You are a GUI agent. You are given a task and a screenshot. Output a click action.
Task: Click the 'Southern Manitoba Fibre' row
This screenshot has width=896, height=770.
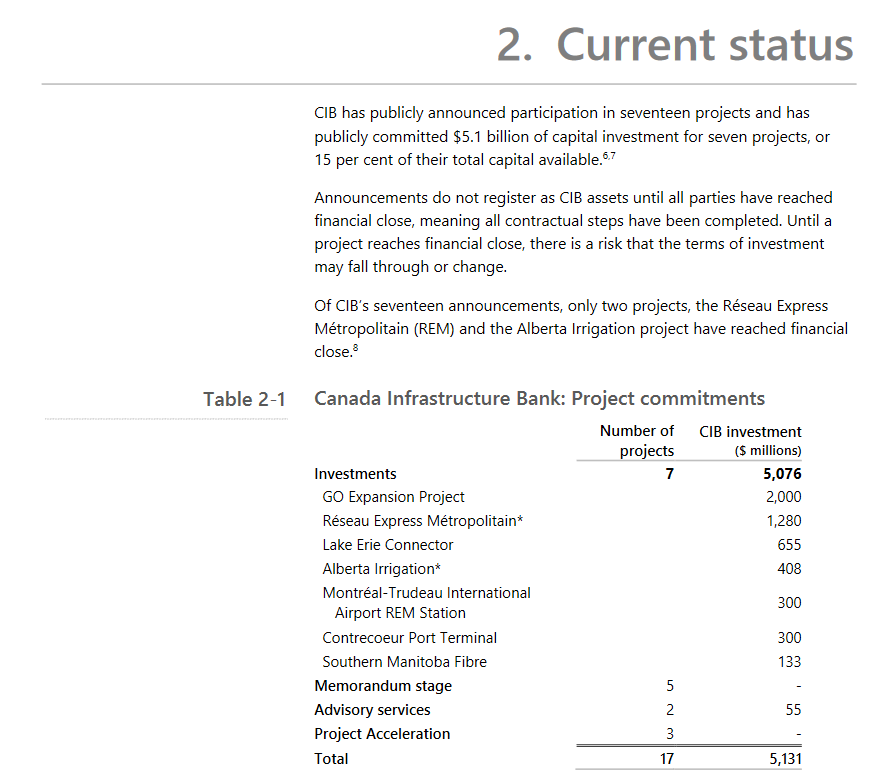tap(404, 662)
